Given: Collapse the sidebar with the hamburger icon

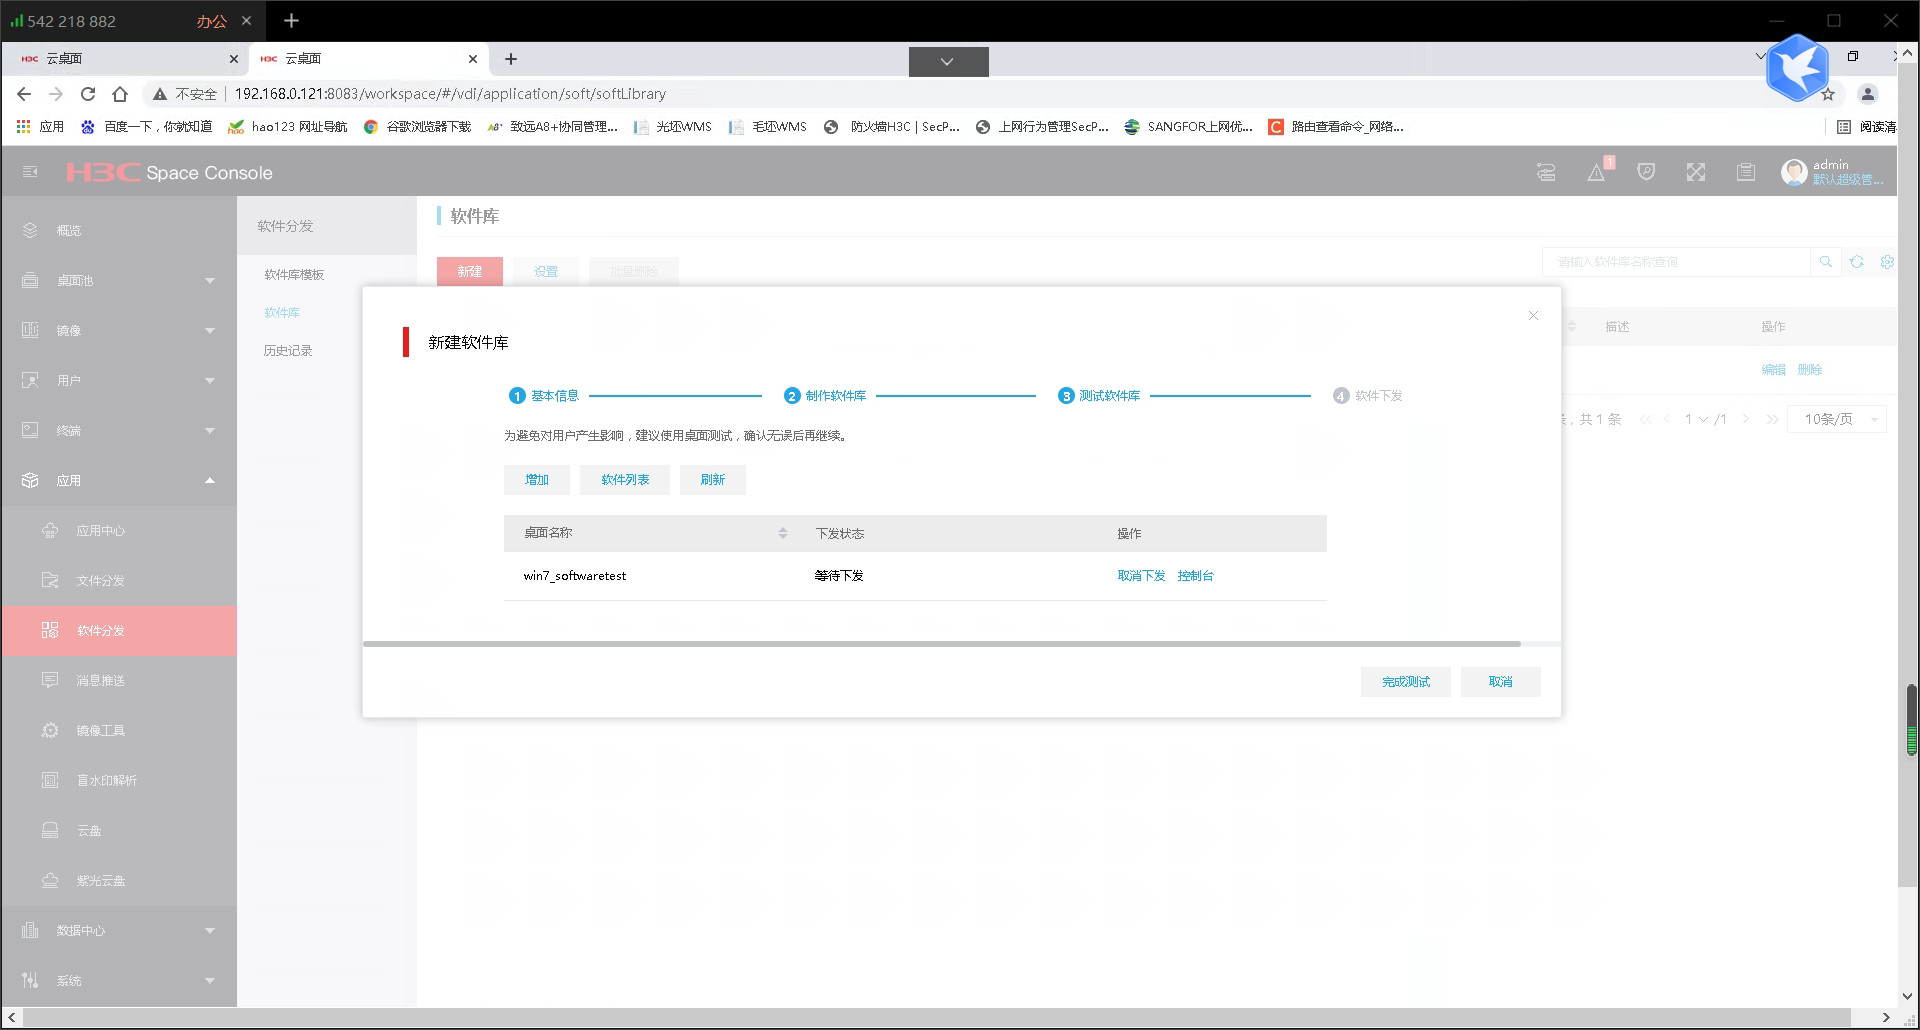Looking at the screenshot, I should click(x=30, y=172).
